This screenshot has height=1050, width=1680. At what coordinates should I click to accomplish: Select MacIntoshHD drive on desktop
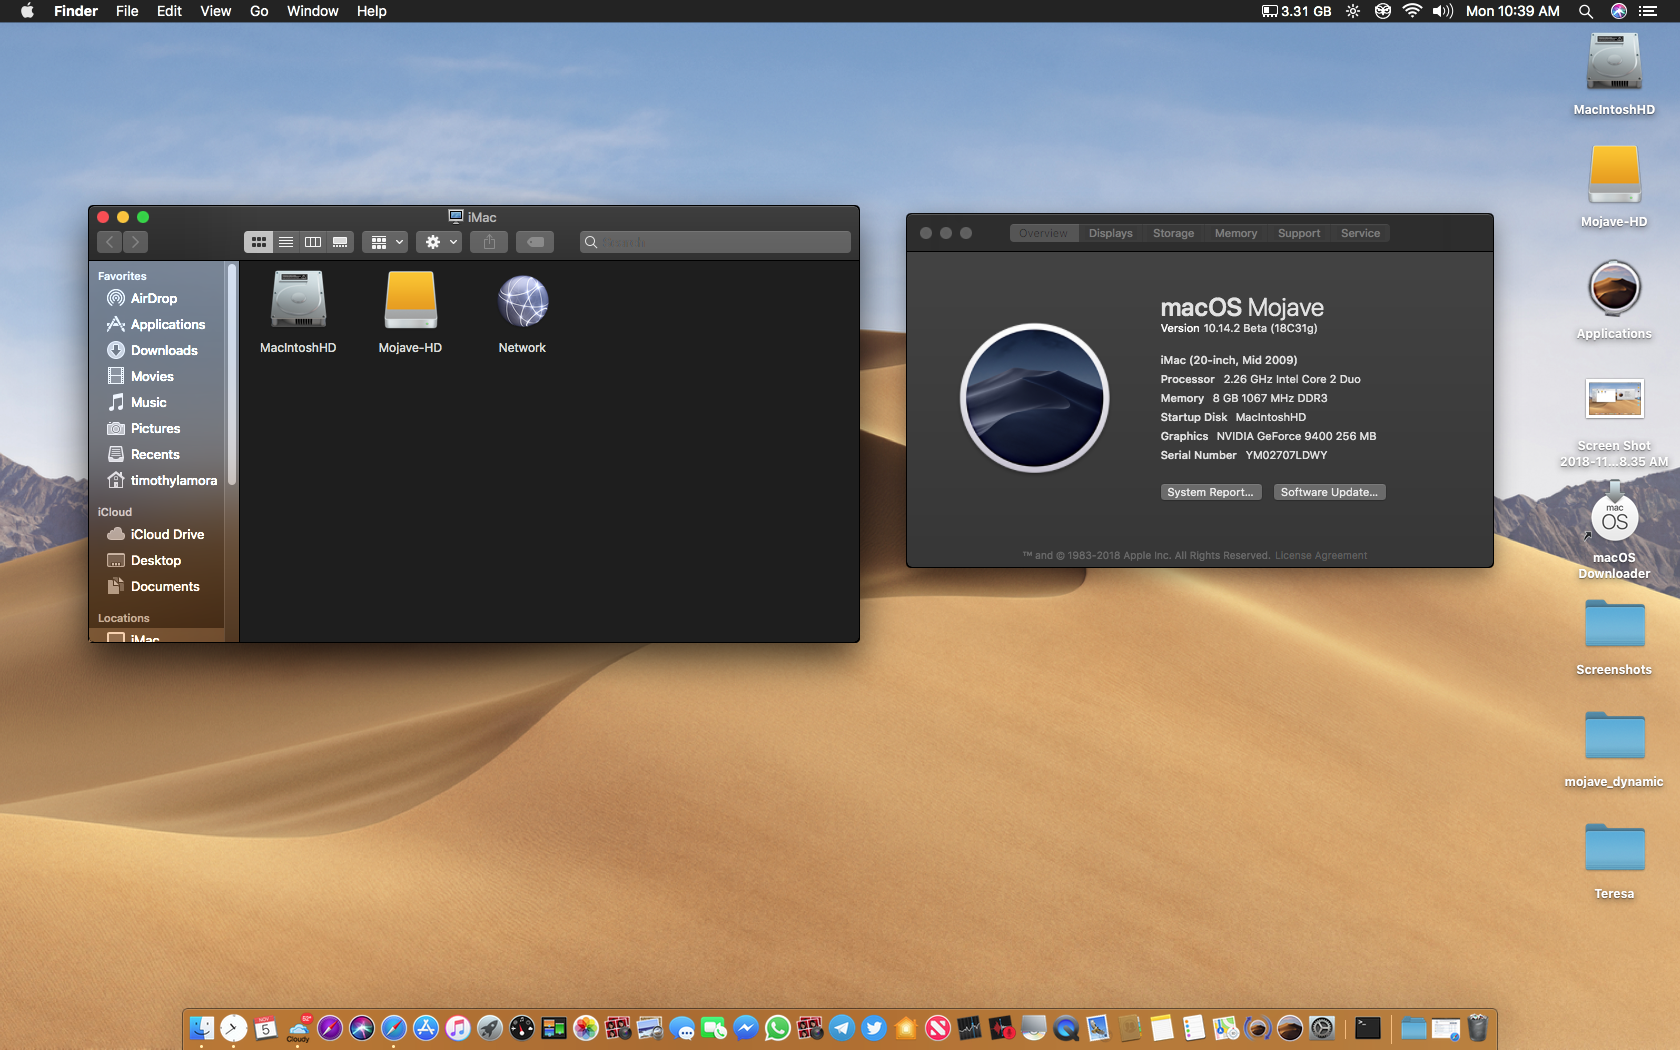[x=1614, y=74]
